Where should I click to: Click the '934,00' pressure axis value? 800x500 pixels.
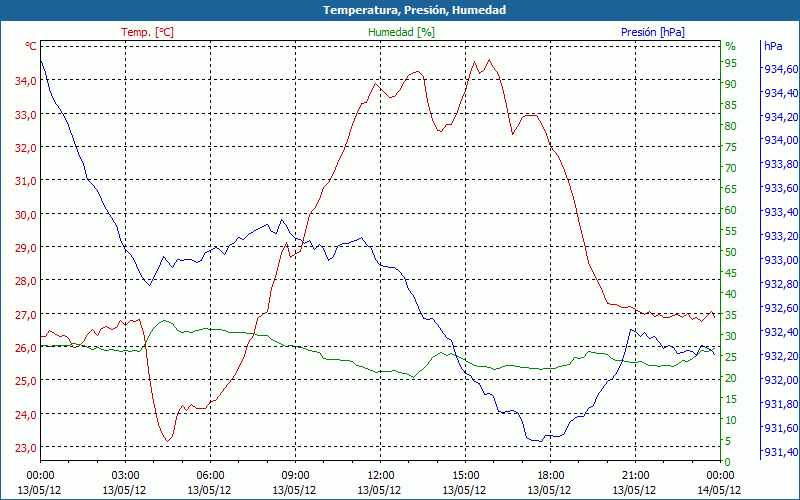(781, 140)
